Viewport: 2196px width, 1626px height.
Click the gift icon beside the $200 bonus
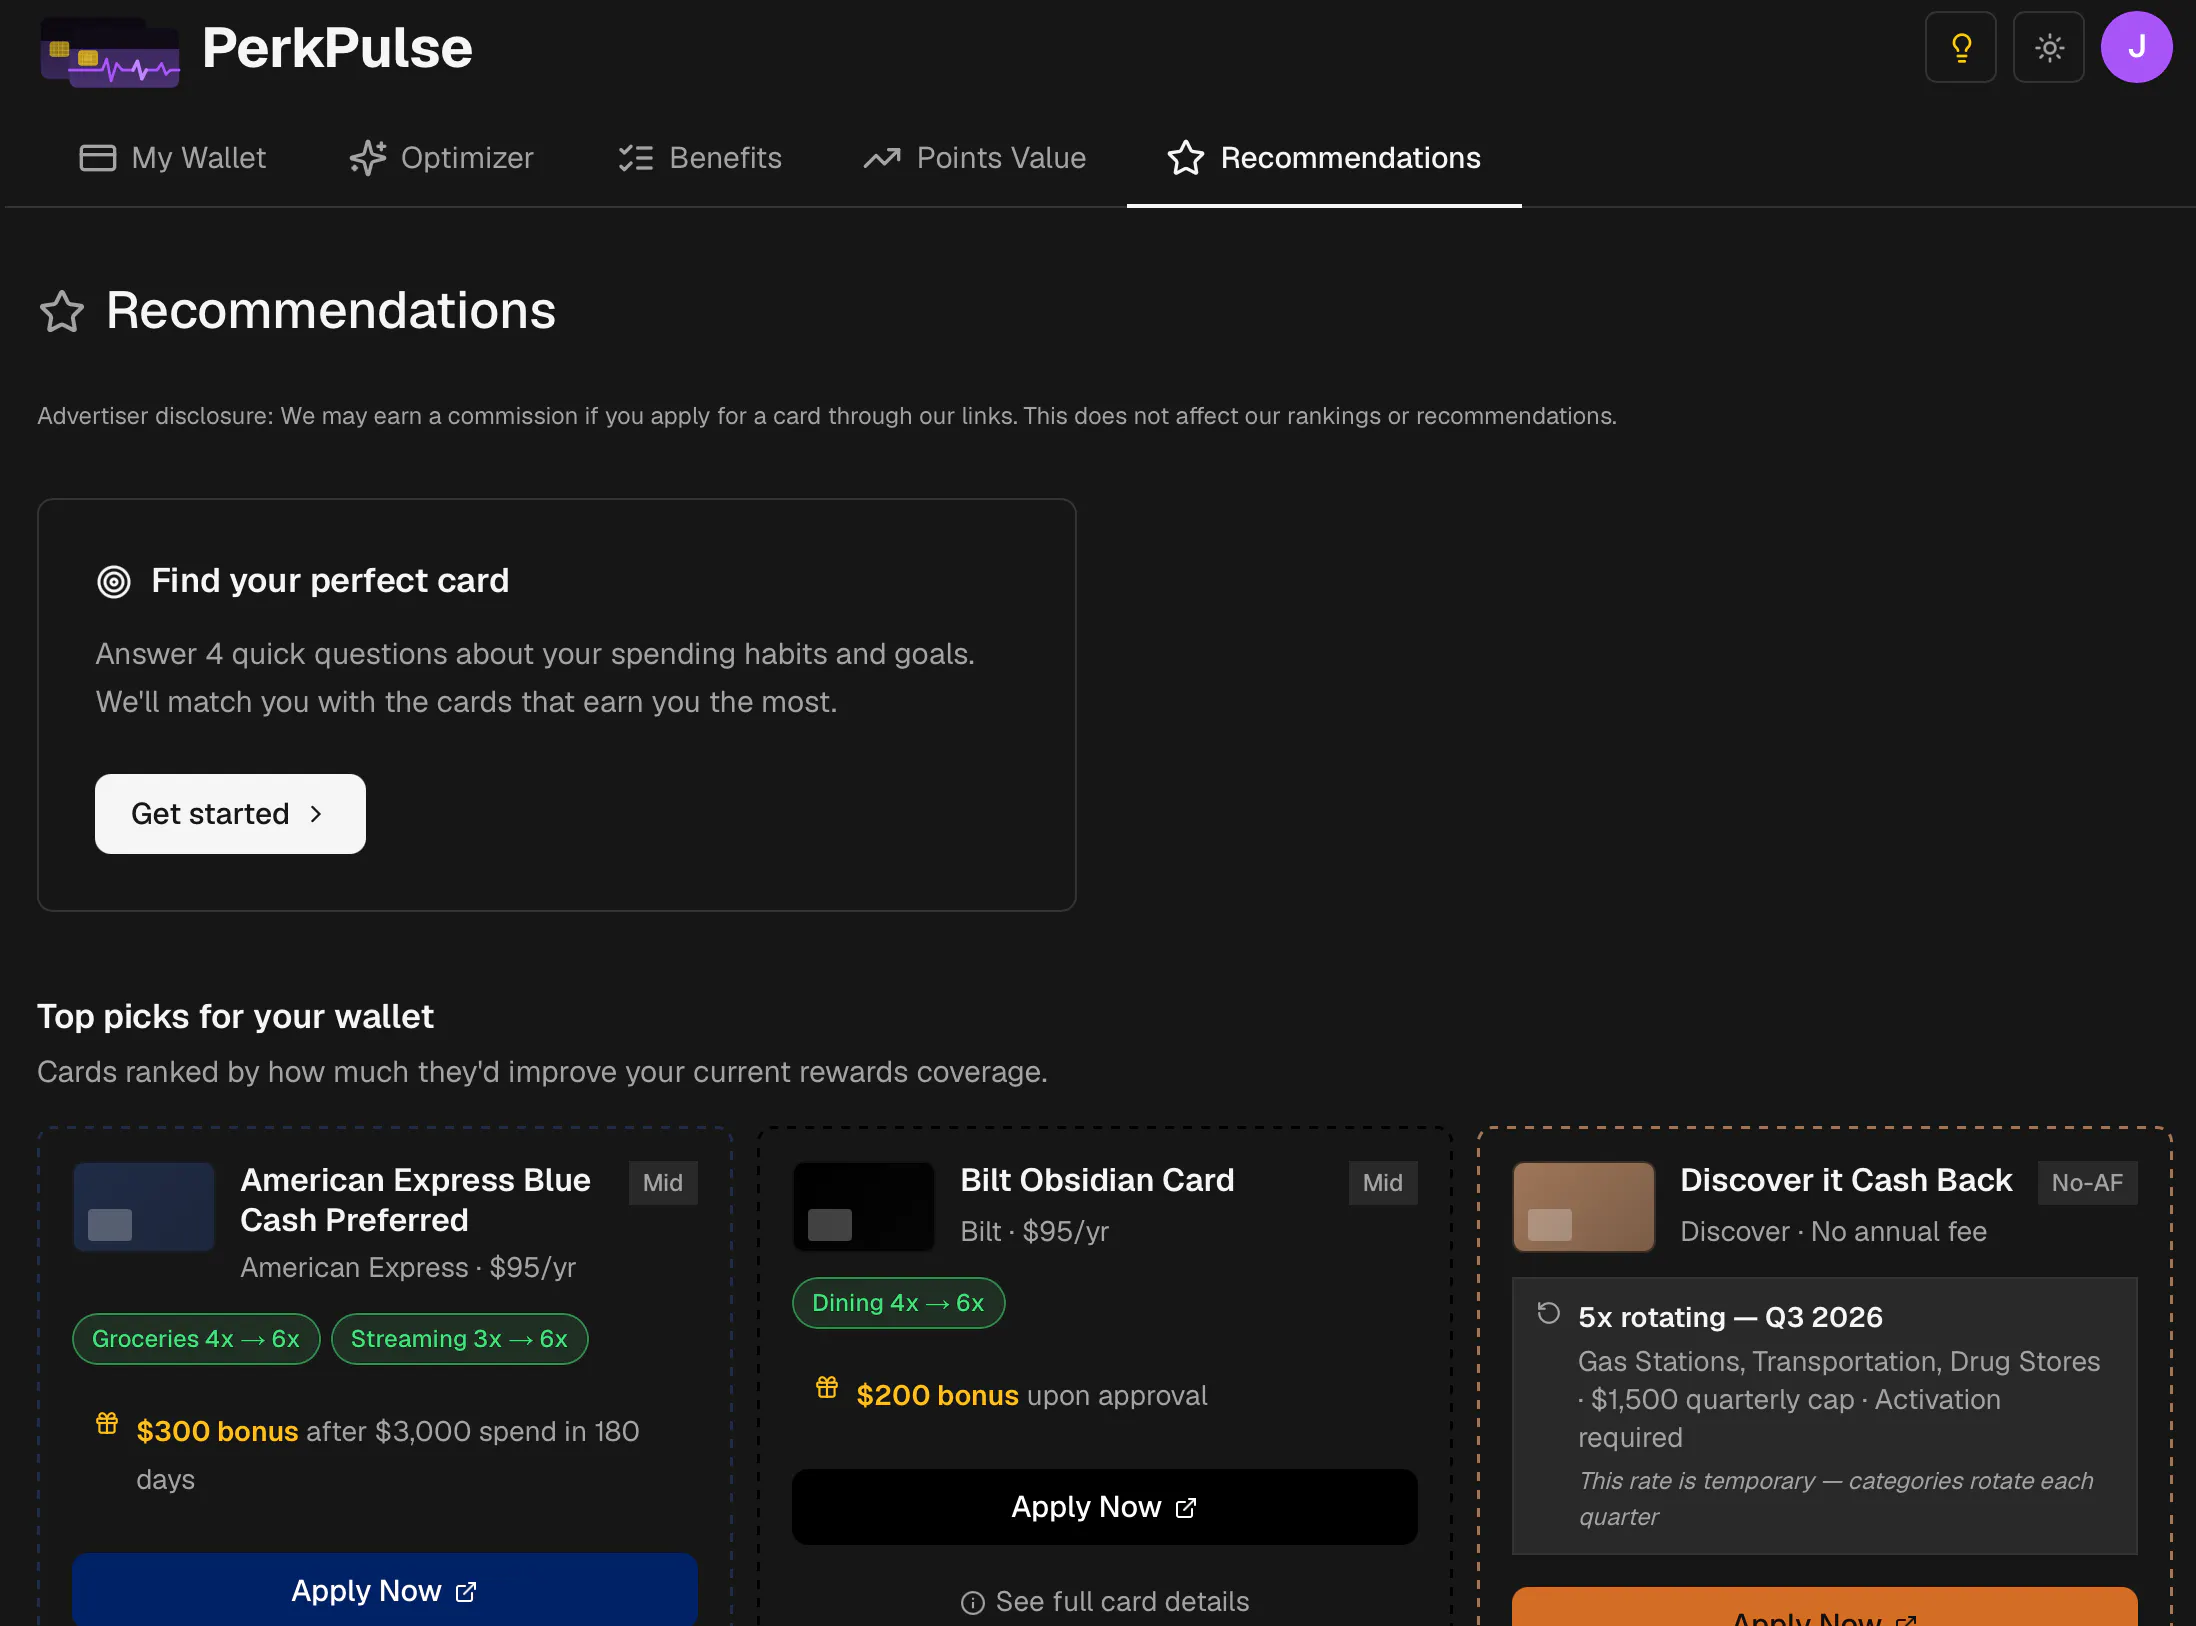pyautogui.click(x=827, y=1387)
